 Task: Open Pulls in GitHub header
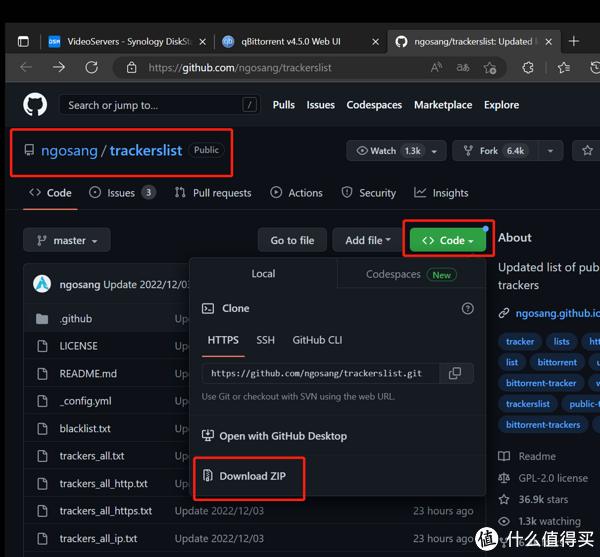(x=284, y=105)
